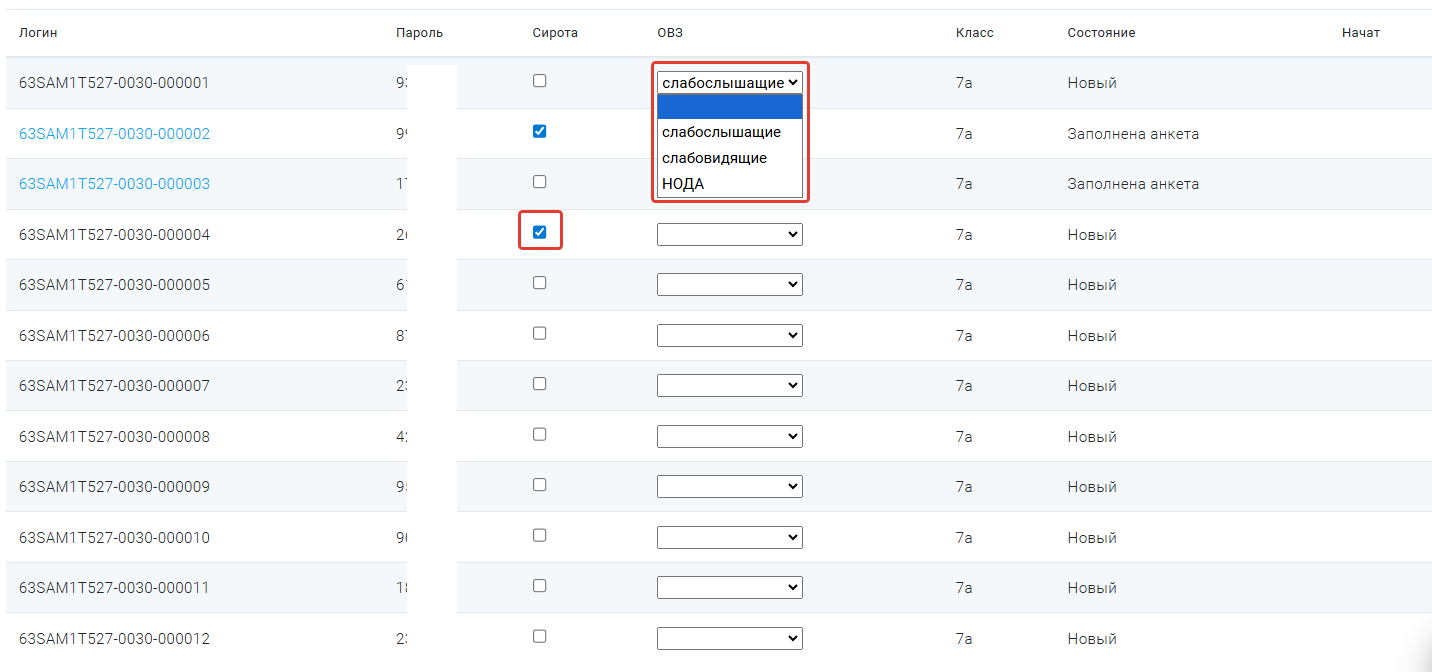1432x672 pixels.
Task: Open login link 63SAM1T527-0030-000003
Action: [114, 184]
